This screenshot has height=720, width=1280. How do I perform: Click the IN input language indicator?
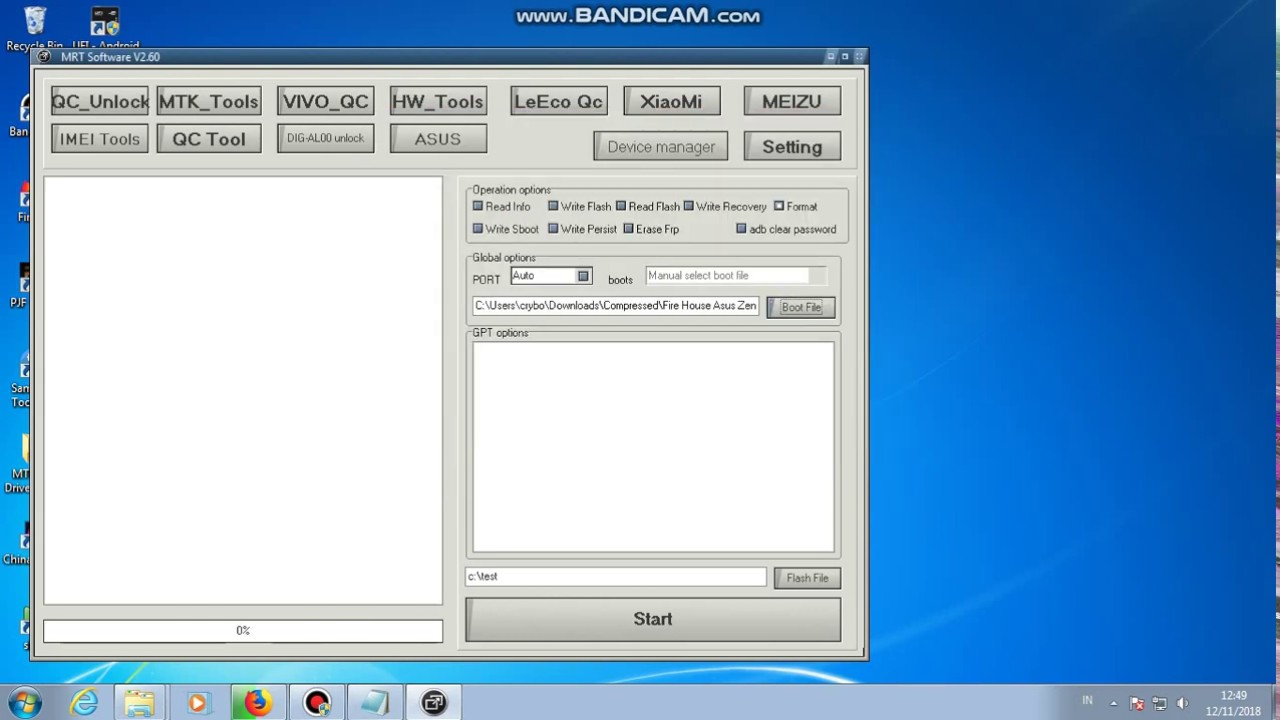1087,701
